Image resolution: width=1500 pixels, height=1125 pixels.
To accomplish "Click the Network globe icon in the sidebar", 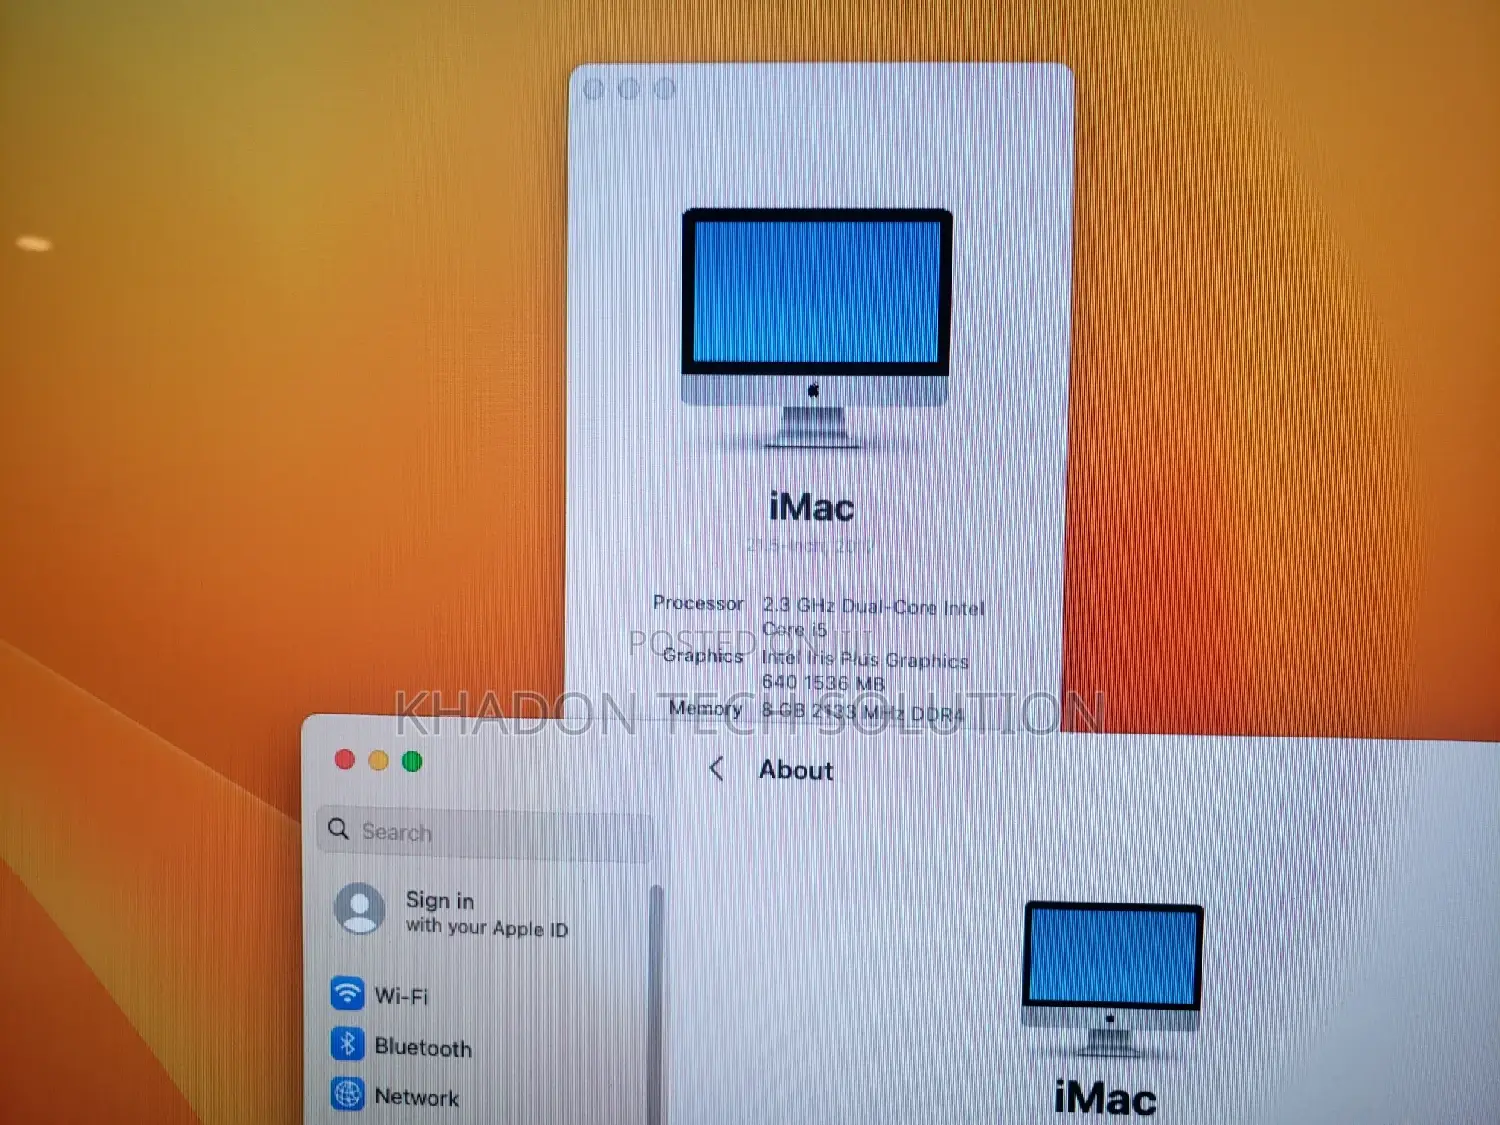I will click(347, 1094).
